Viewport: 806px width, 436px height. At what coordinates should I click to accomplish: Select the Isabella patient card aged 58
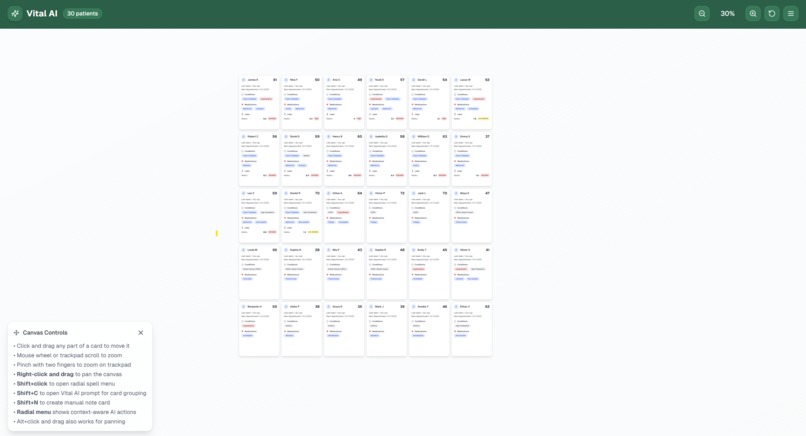click(x=387, y=157)
